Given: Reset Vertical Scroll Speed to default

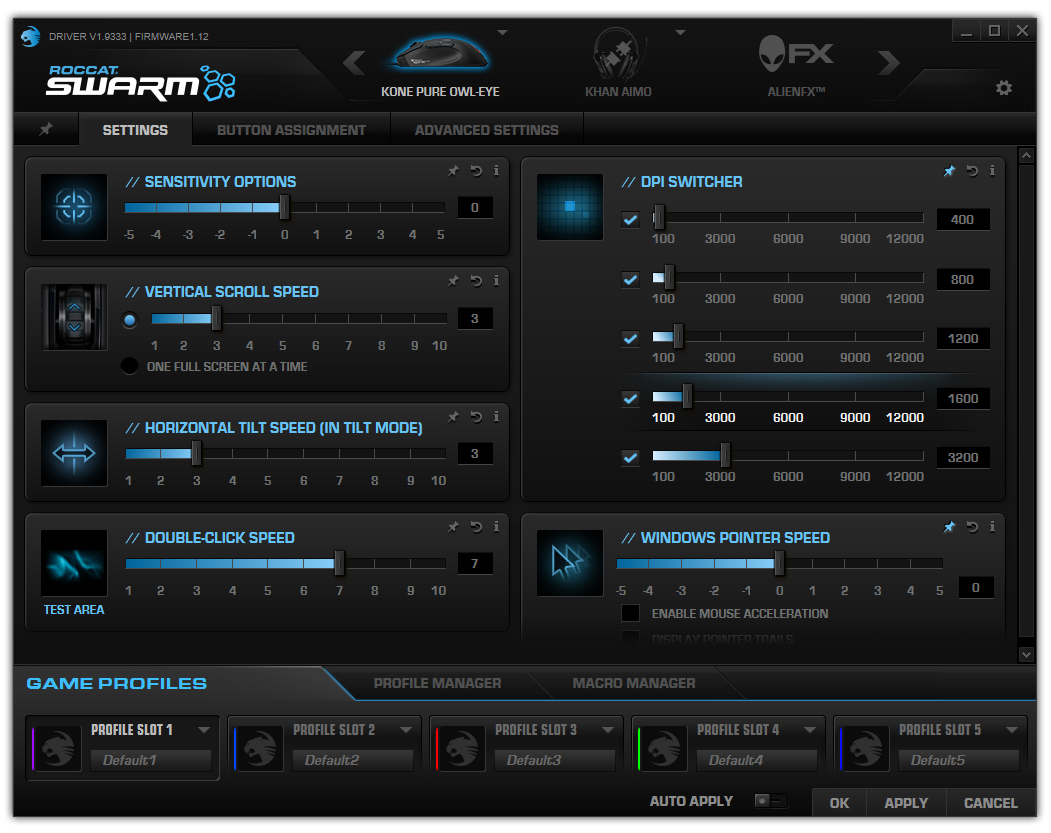Looking at the screenshot, I should click(476, 281).
